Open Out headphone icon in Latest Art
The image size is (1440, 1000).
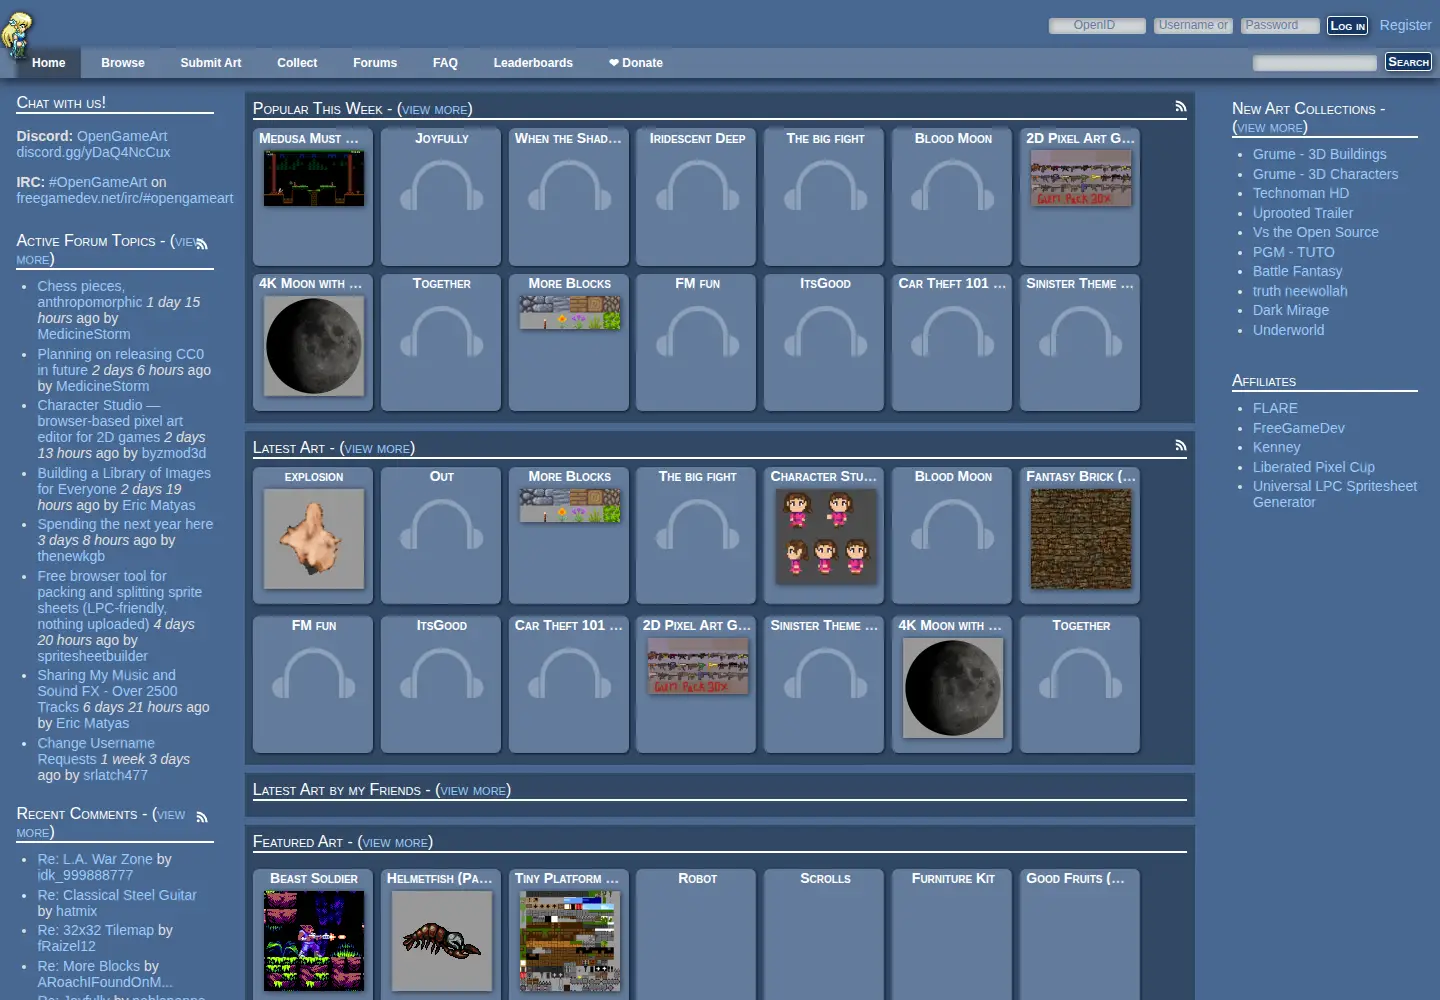click(441, 525)
